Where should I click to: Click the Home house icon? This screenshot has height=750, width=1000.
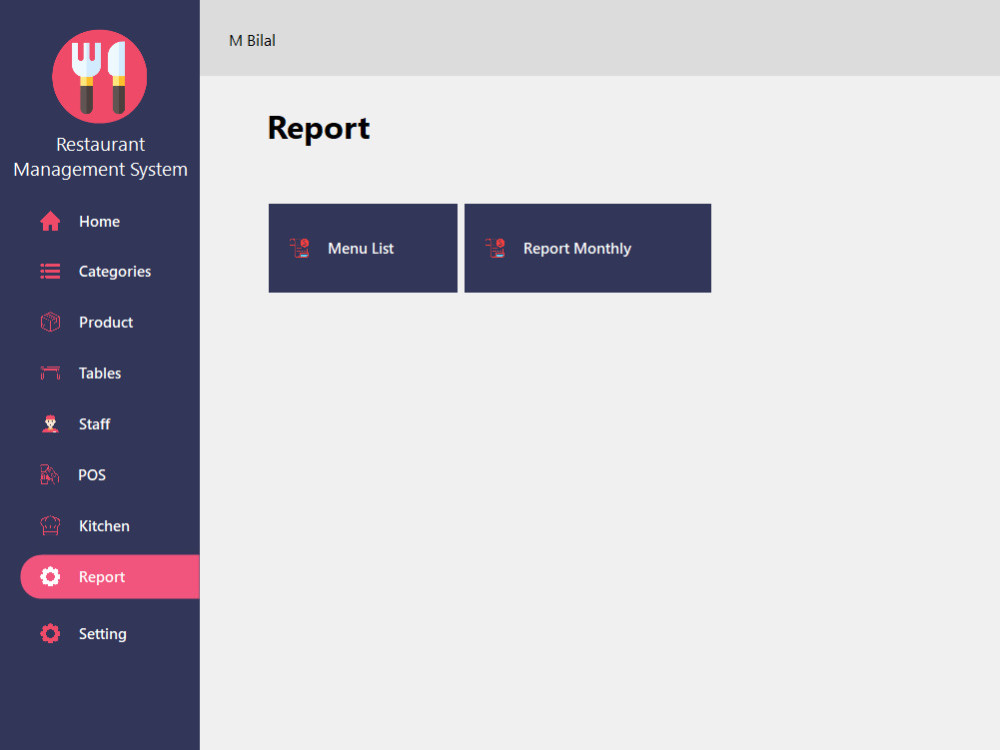click(x=50, y=221)
